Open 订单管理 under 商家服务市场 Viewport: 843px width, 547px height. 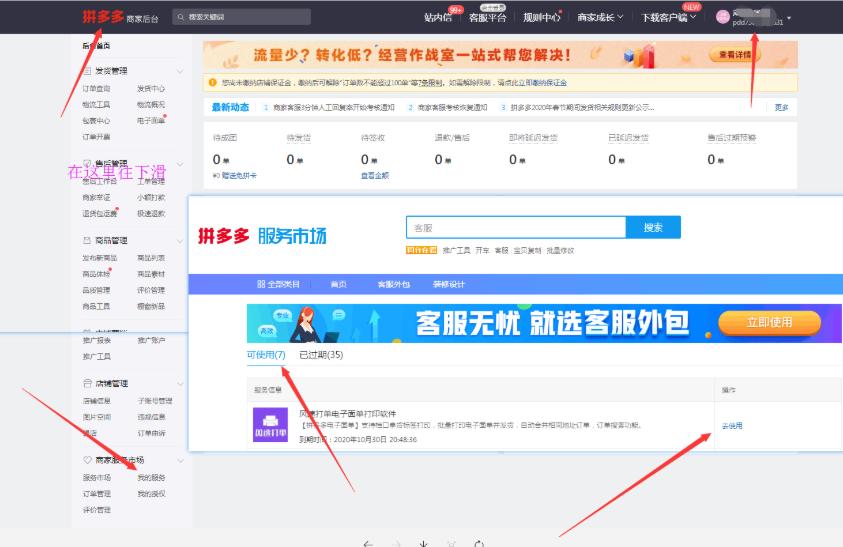97,494
